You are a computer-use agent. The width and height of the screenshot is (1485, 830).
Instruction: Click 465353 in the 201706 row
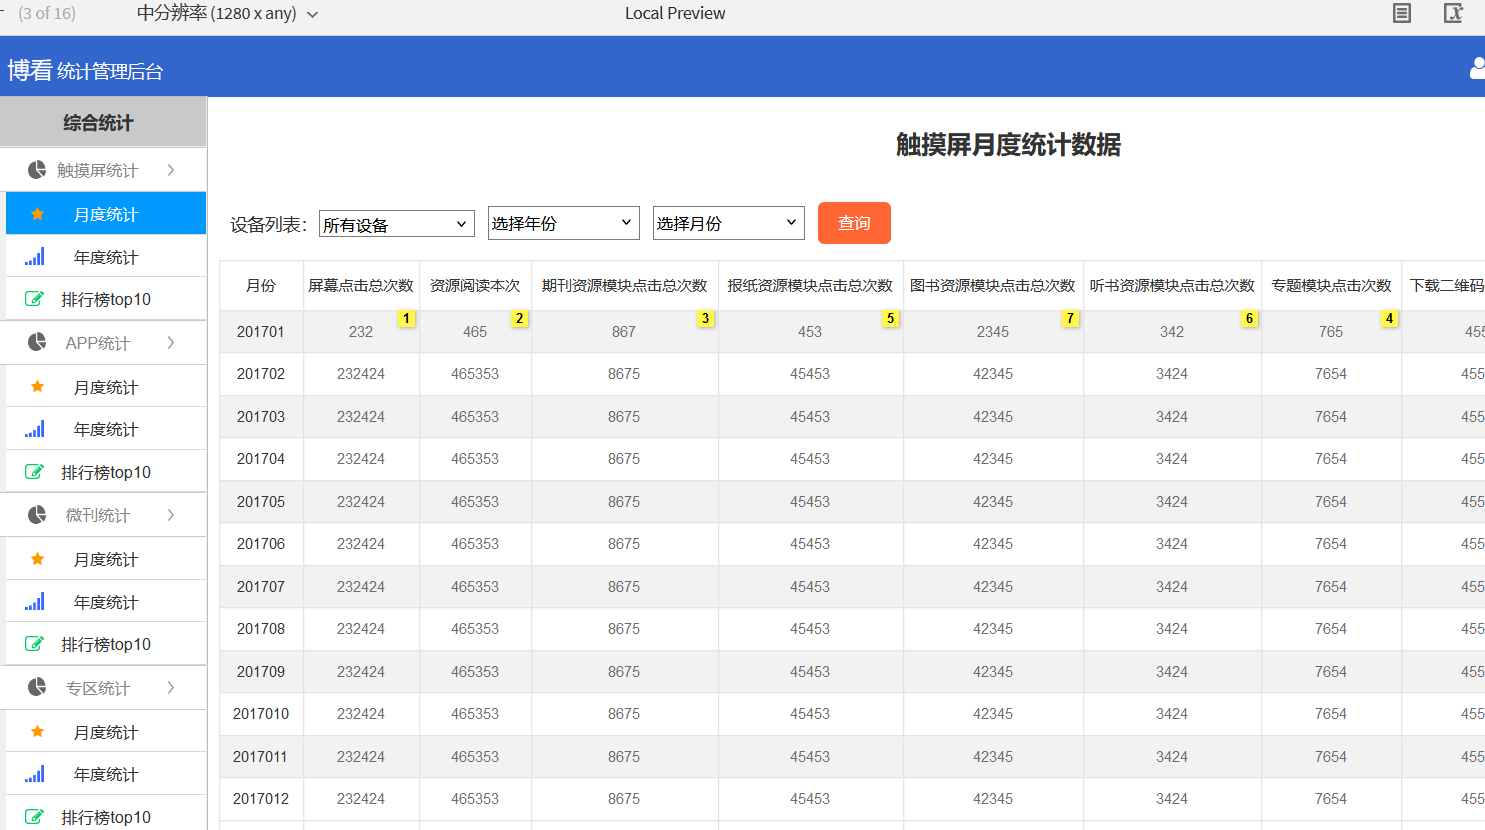coord(475,544)
